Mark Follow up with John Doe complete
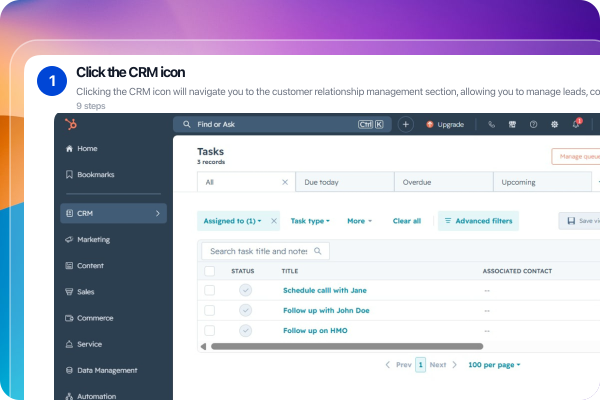Image resolution: width=600 pixels, height=400 pixels. click(x=246, y=310)
